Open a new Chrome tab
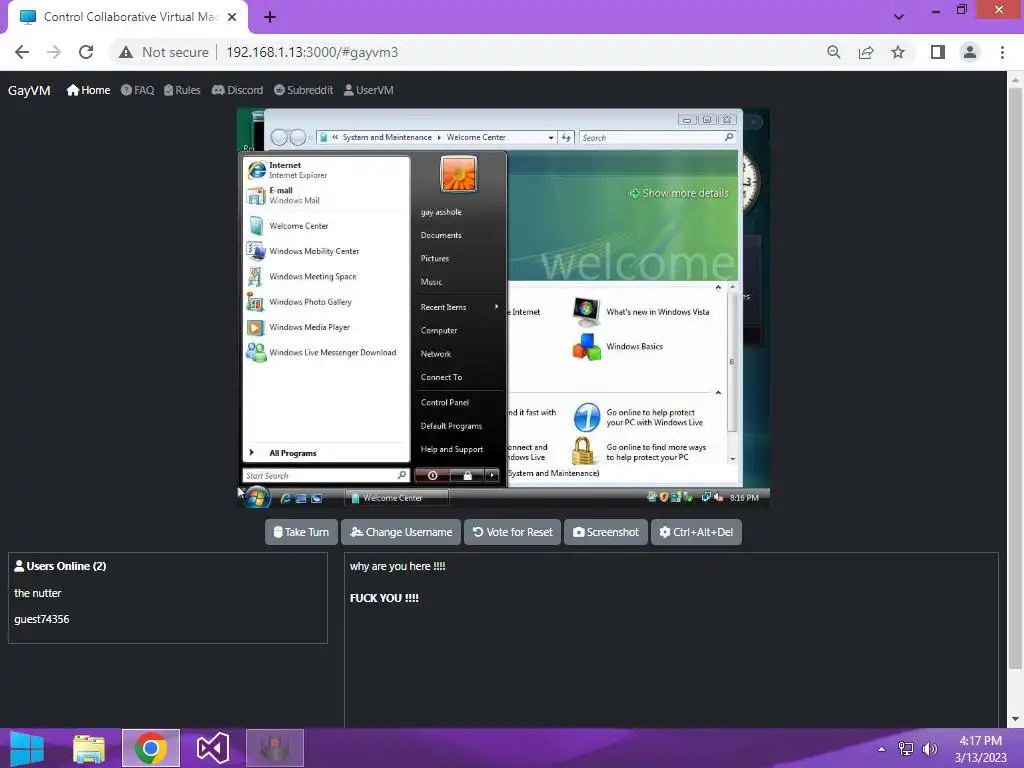Viewport: 1024px width, 768px height. [x=270, y=18]
